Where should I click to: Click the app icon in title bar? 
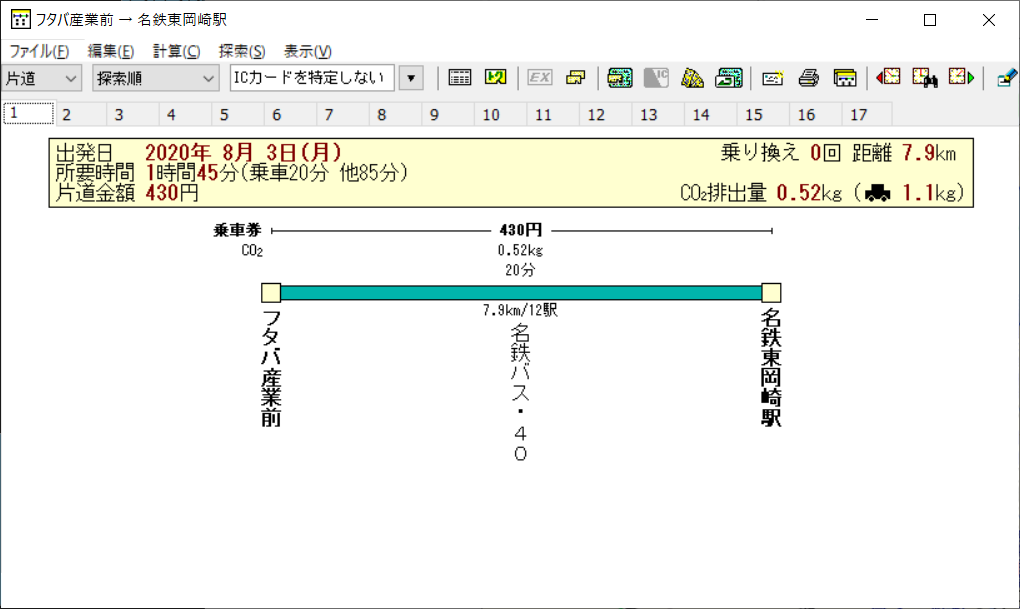tap(20, 20)
